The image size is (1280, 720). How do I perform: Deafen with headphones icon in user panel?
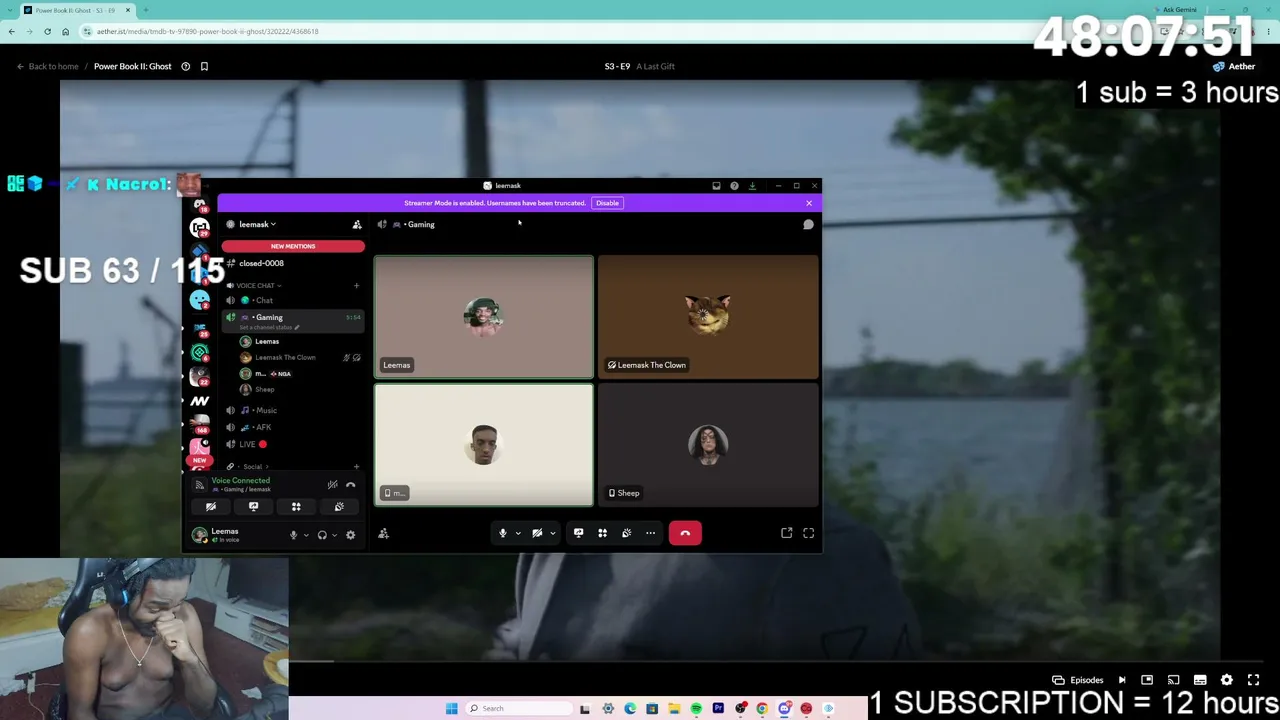322,535
